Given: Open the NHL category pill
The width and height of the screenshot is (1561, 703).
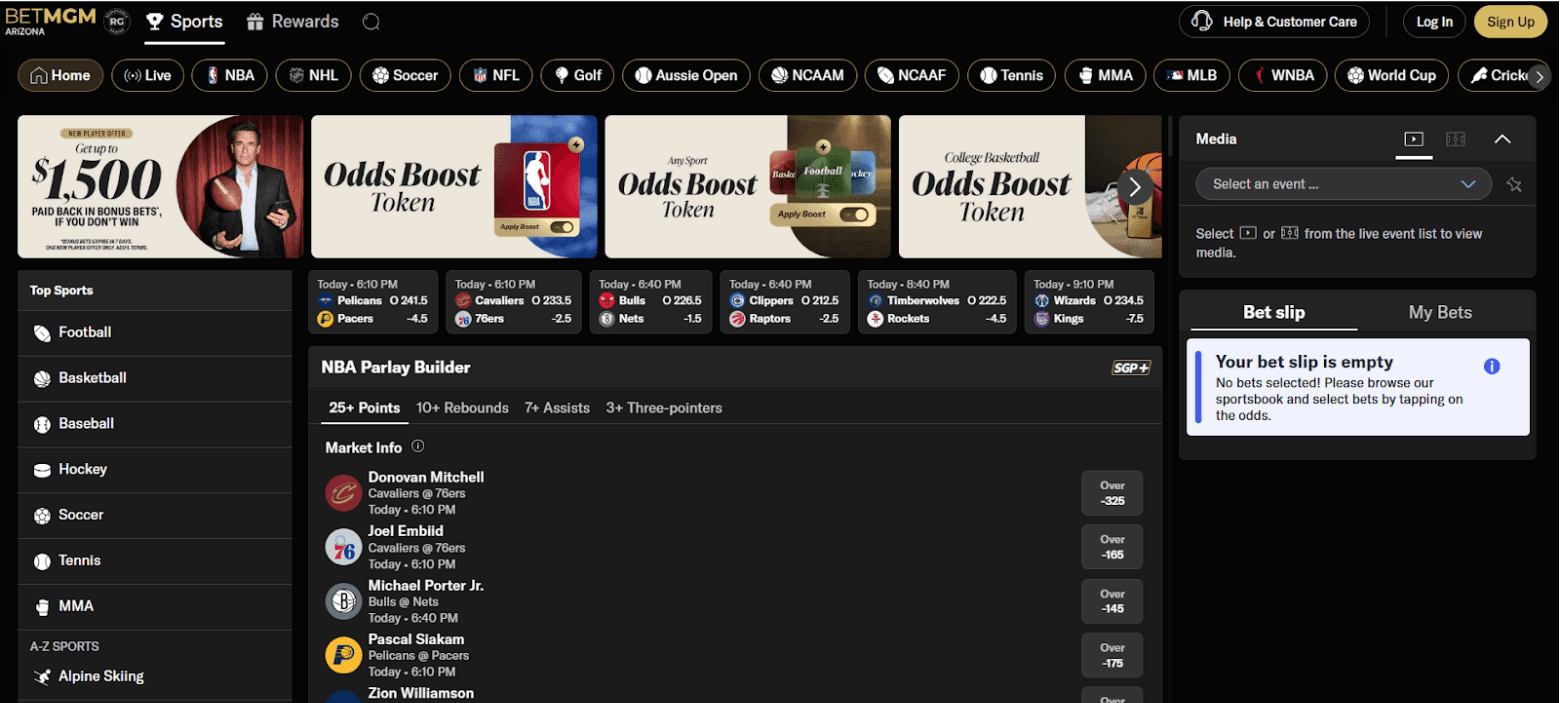Looking at the screenshot, I should point(314,76).
